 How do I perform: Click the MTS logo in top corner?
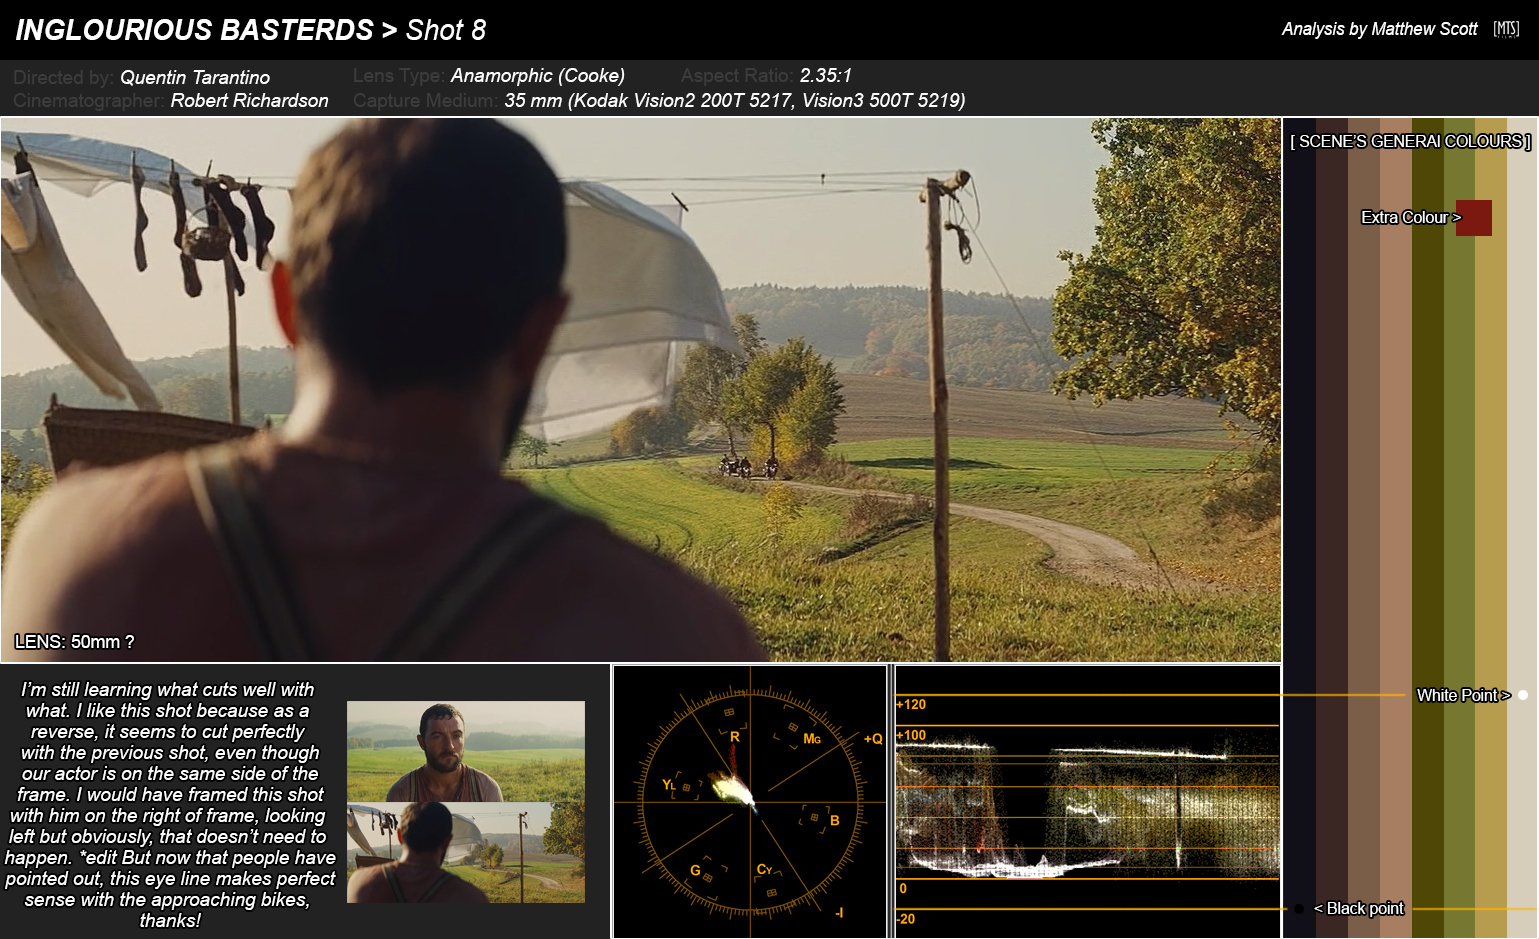click(x=1506, y=29)
